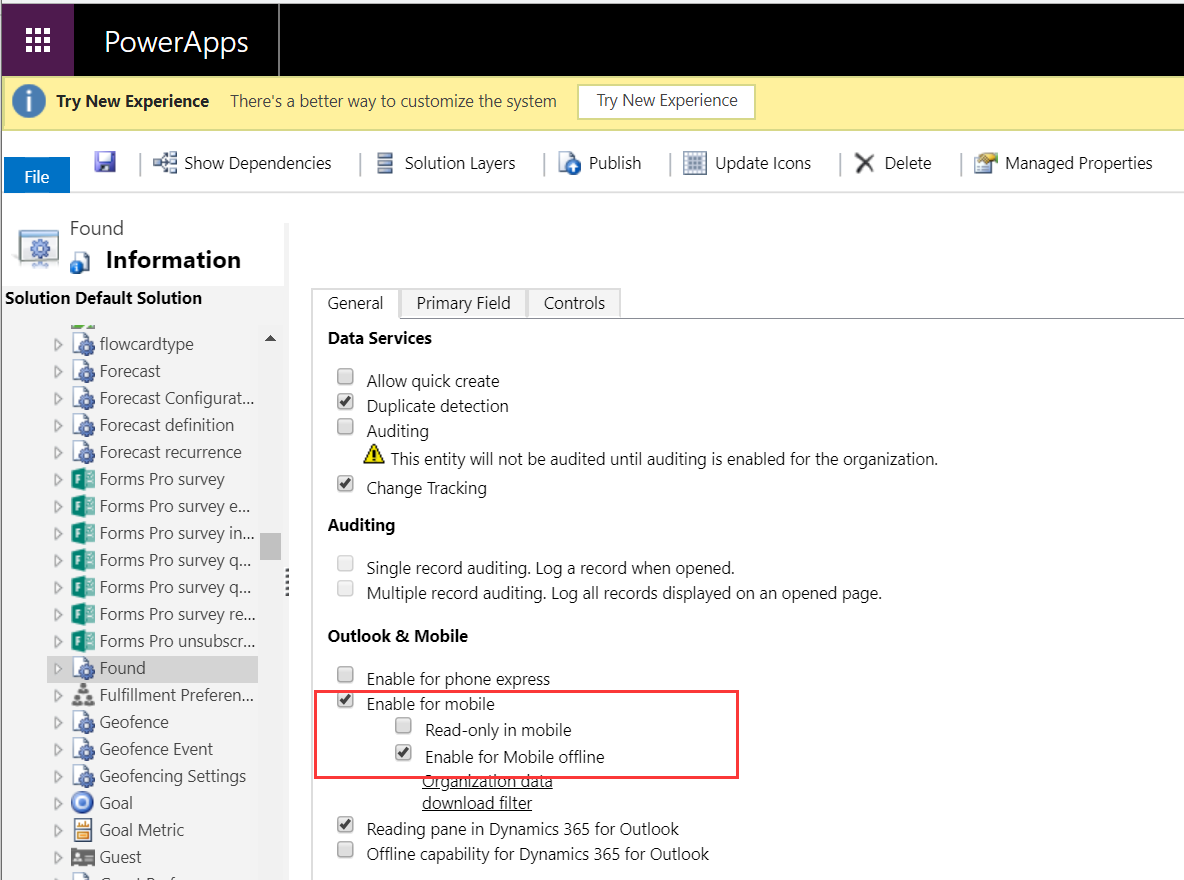Toggle Enable for mobile checkbox

tap(345, 699)
